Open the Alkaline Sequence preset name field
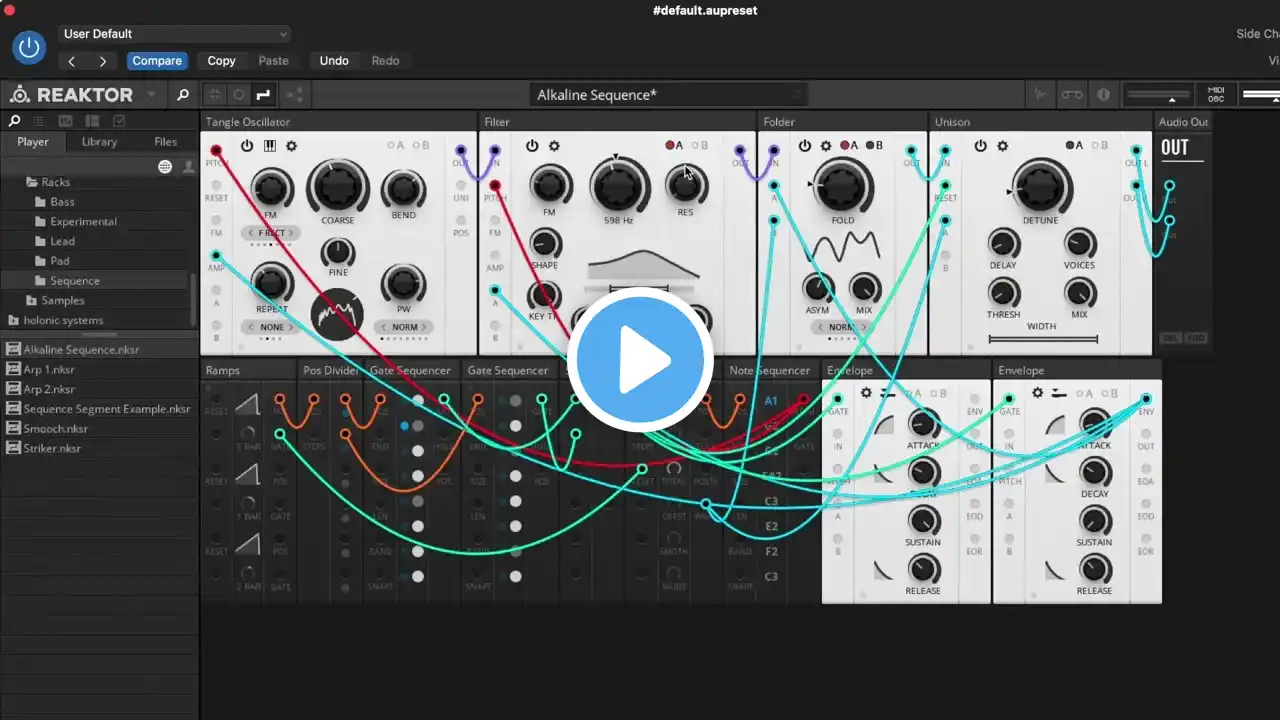1280x720 pixels. [x=668, y=95]
